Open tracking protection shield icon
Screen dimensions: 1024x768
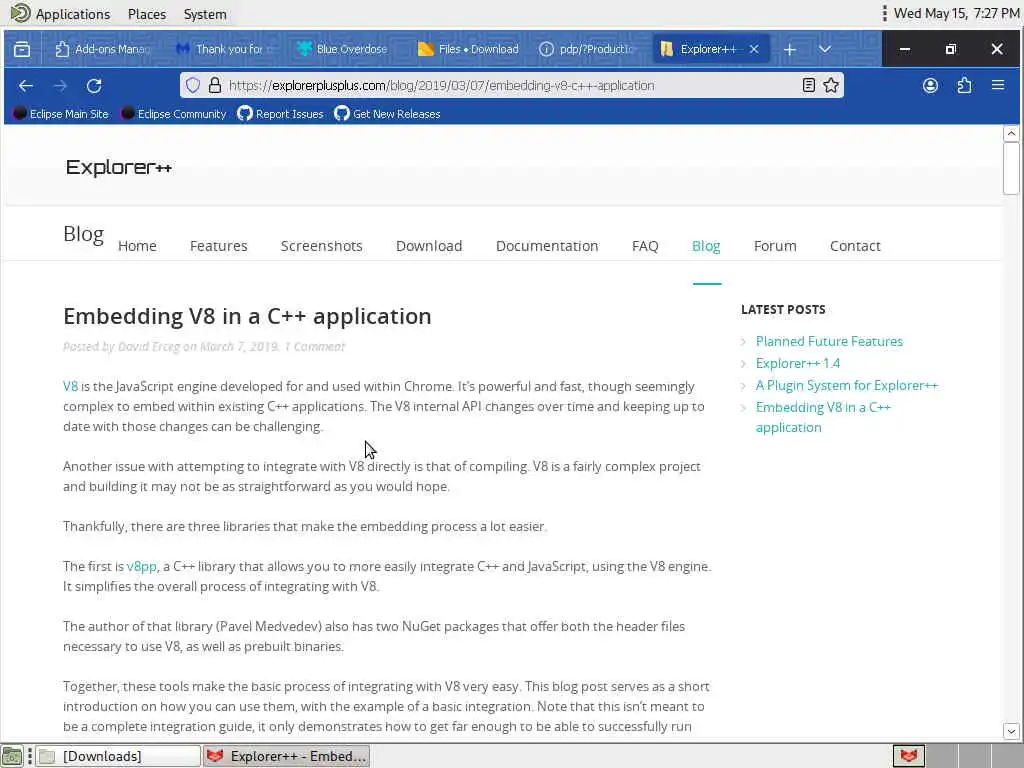(x=193, y=86)
